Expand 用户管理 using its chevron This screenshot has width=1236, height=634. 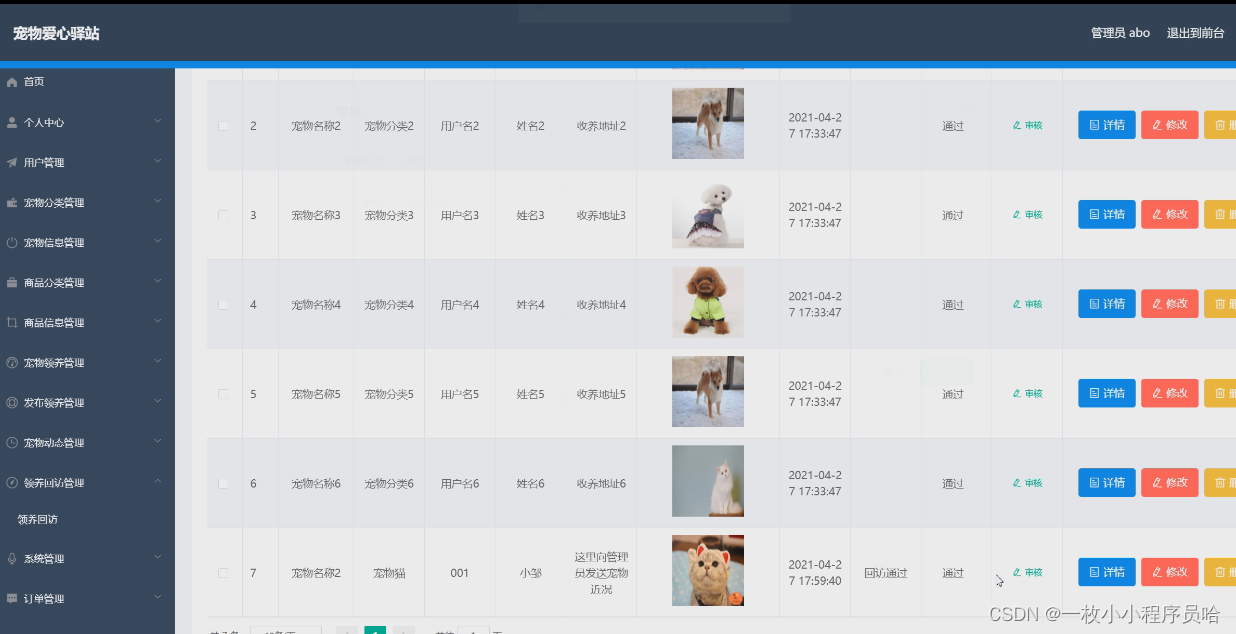point(158,161)
